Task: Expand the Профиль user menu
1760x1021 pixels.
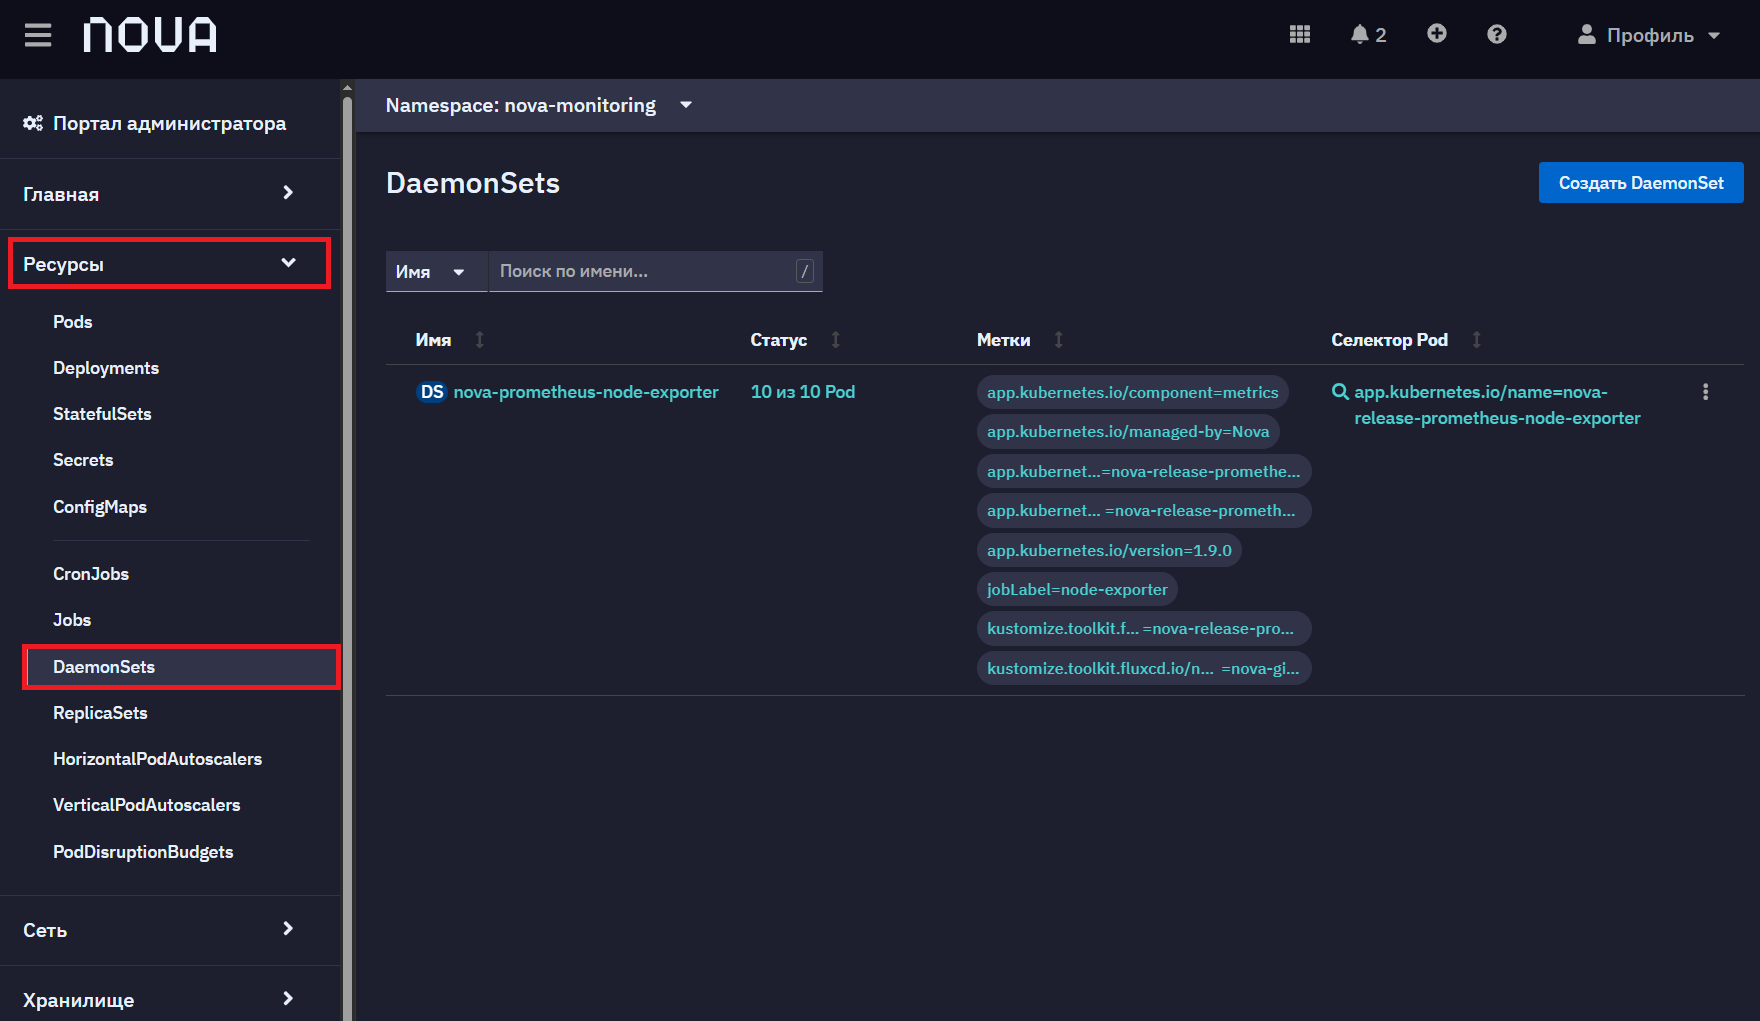Action: point(1649,35)
